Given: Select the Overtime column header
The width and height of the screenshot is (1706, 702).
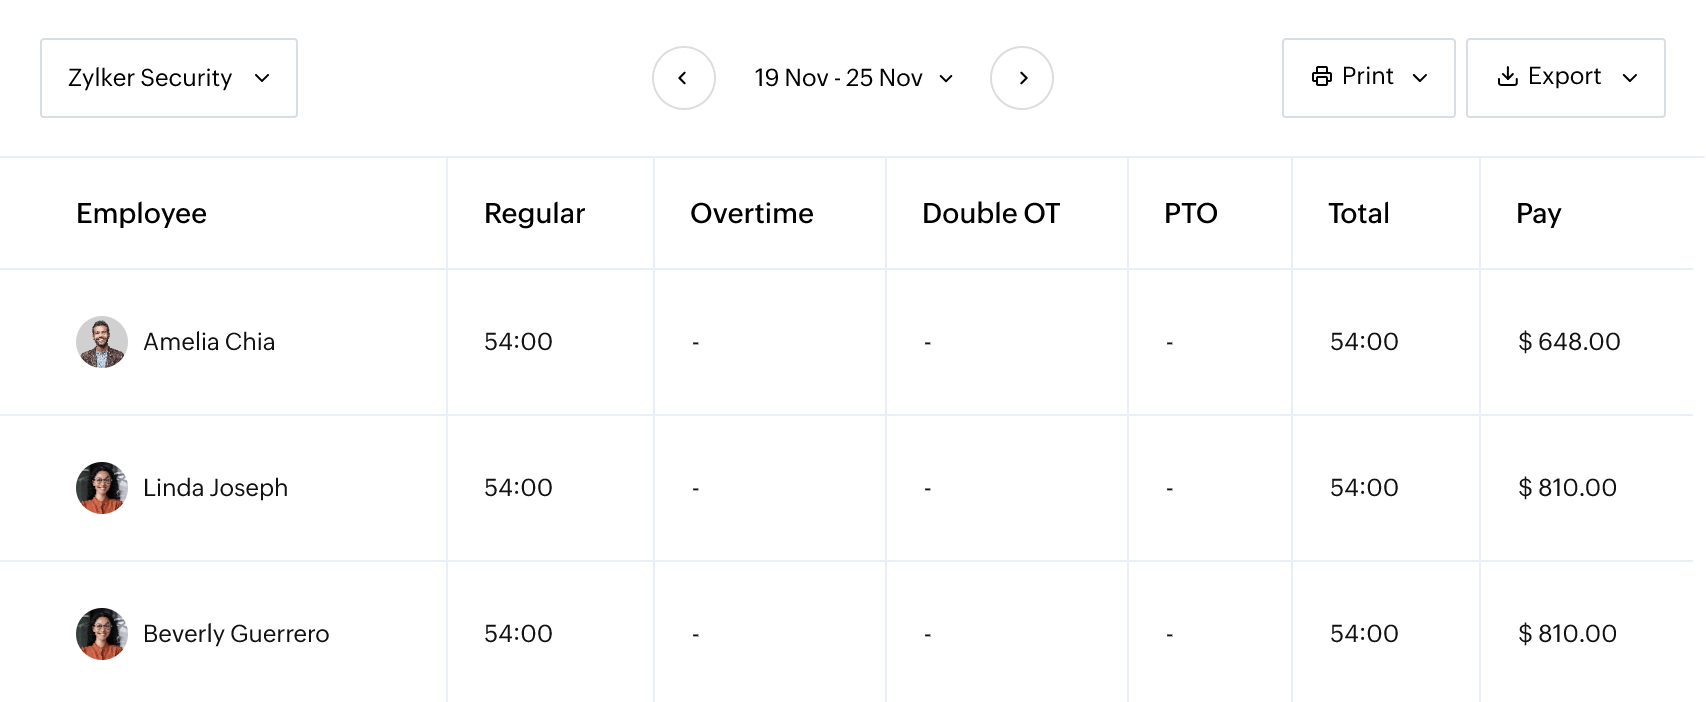Looking at the screenshot, I should pos(752,213).
